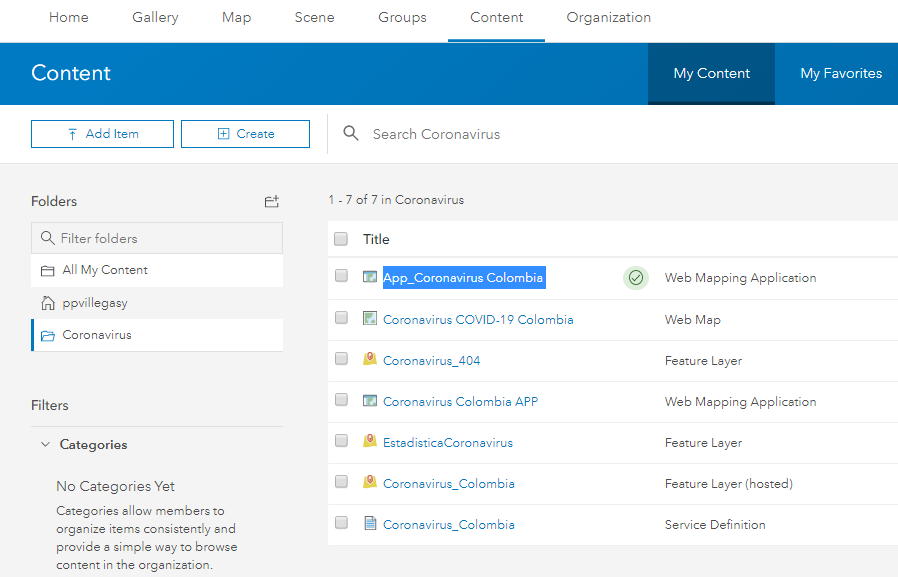
Task: Click inside the Filter folders field
Action: pyautogui.click(x=157, y=237)
